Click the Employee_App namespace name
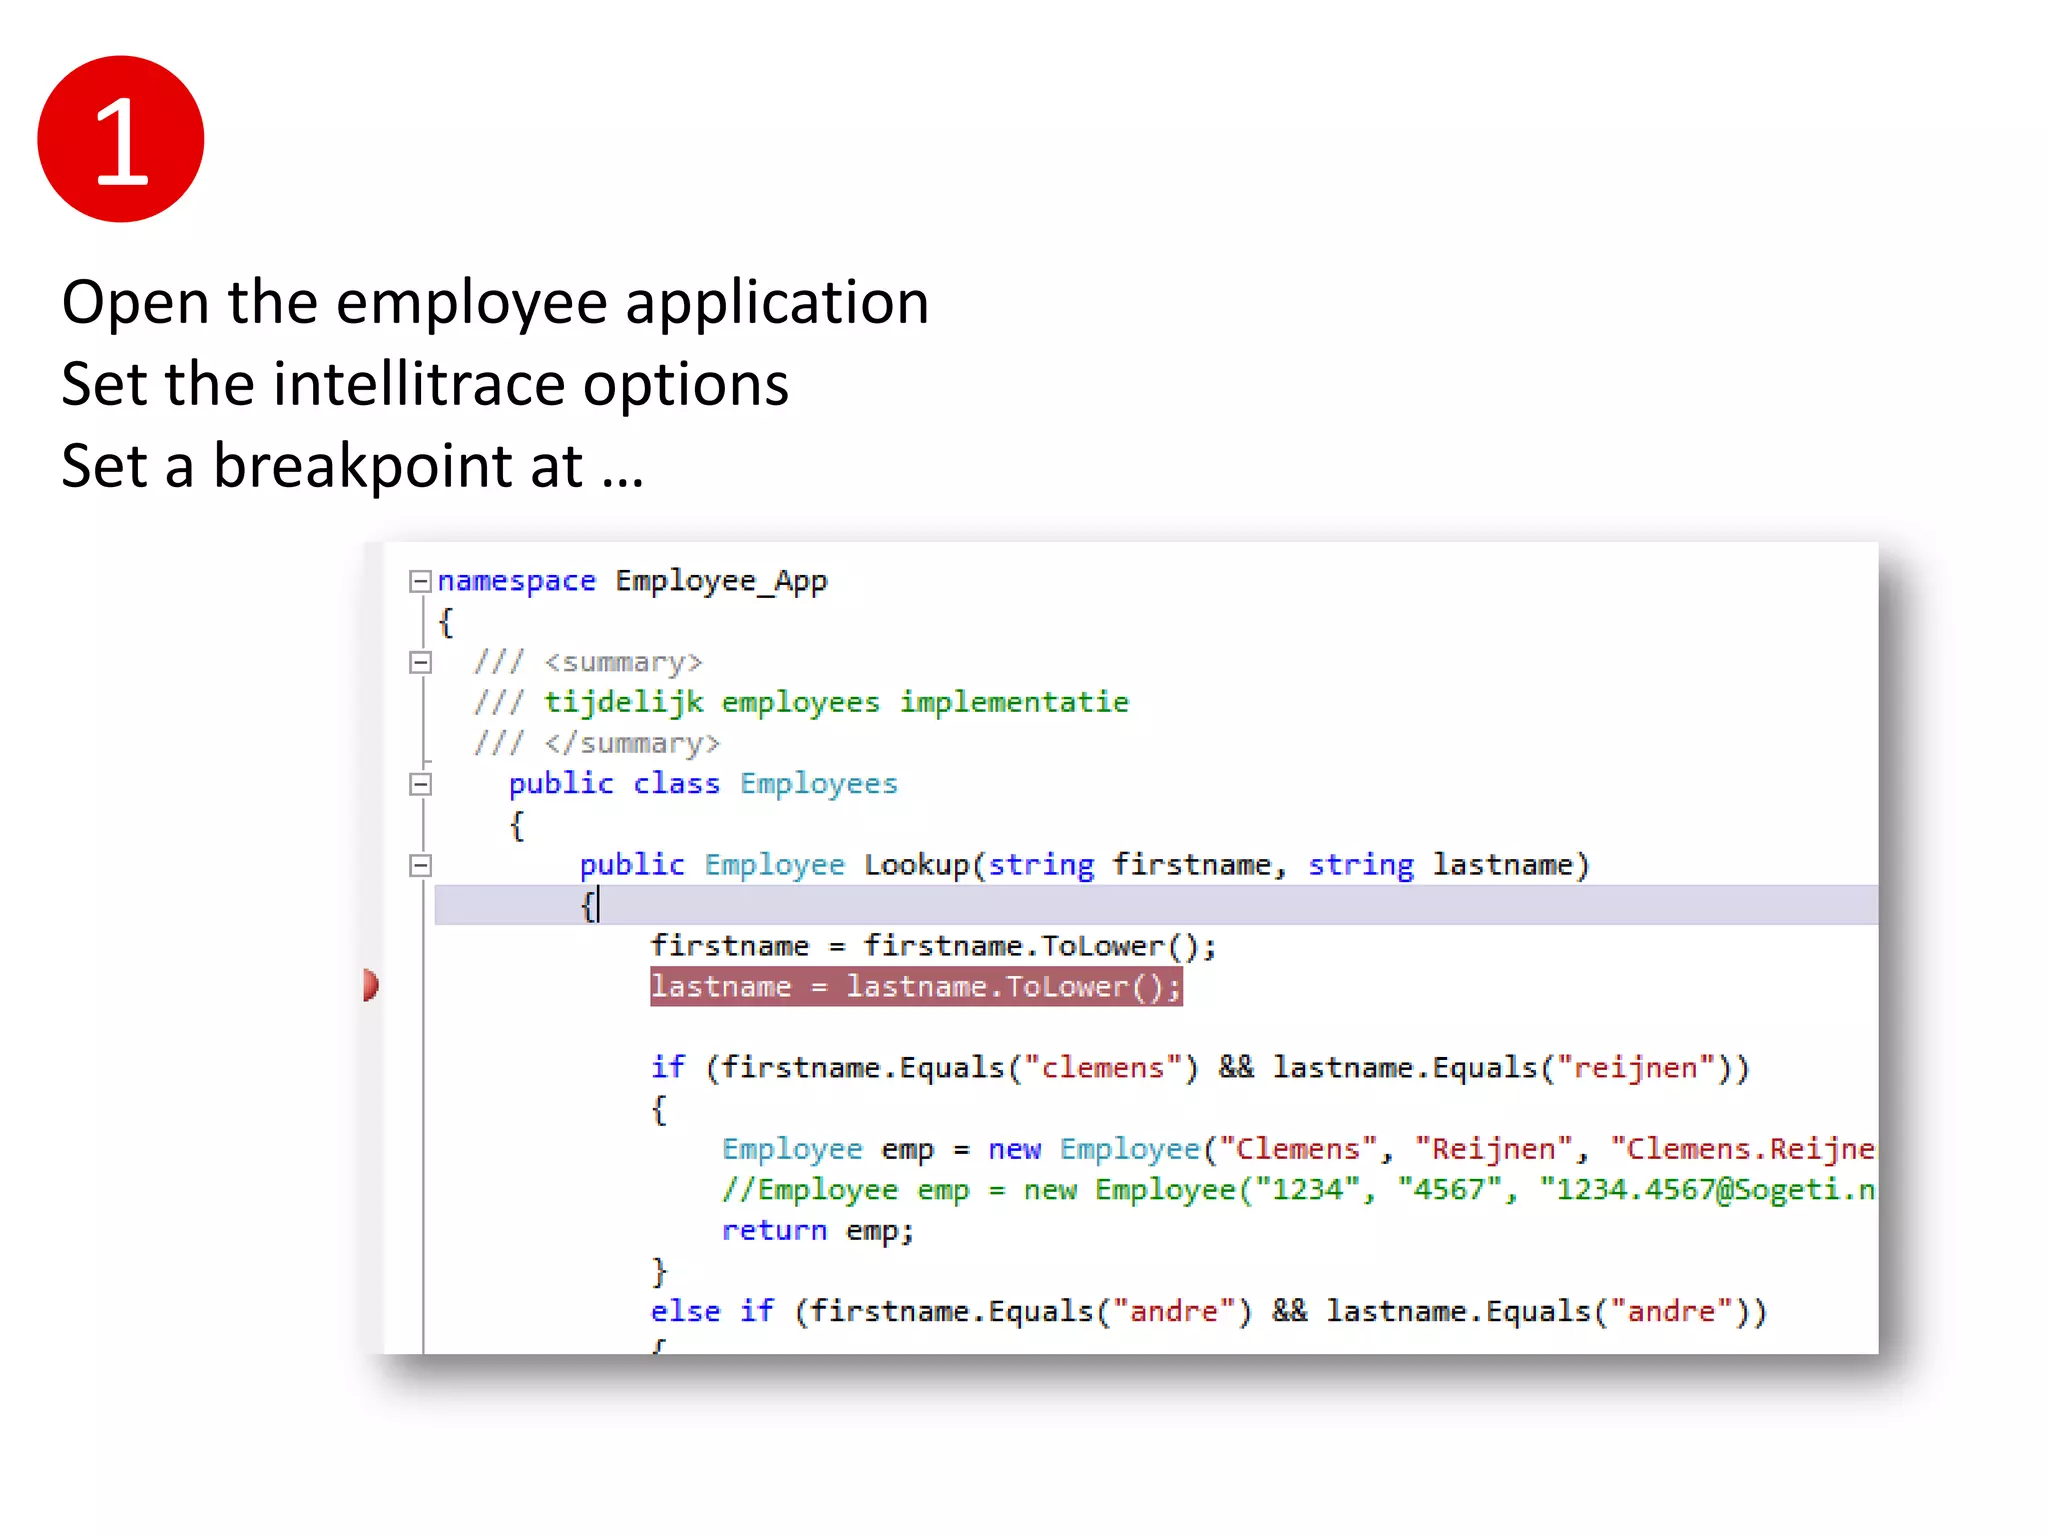The image size is (2048, 1536). [721, 581]
